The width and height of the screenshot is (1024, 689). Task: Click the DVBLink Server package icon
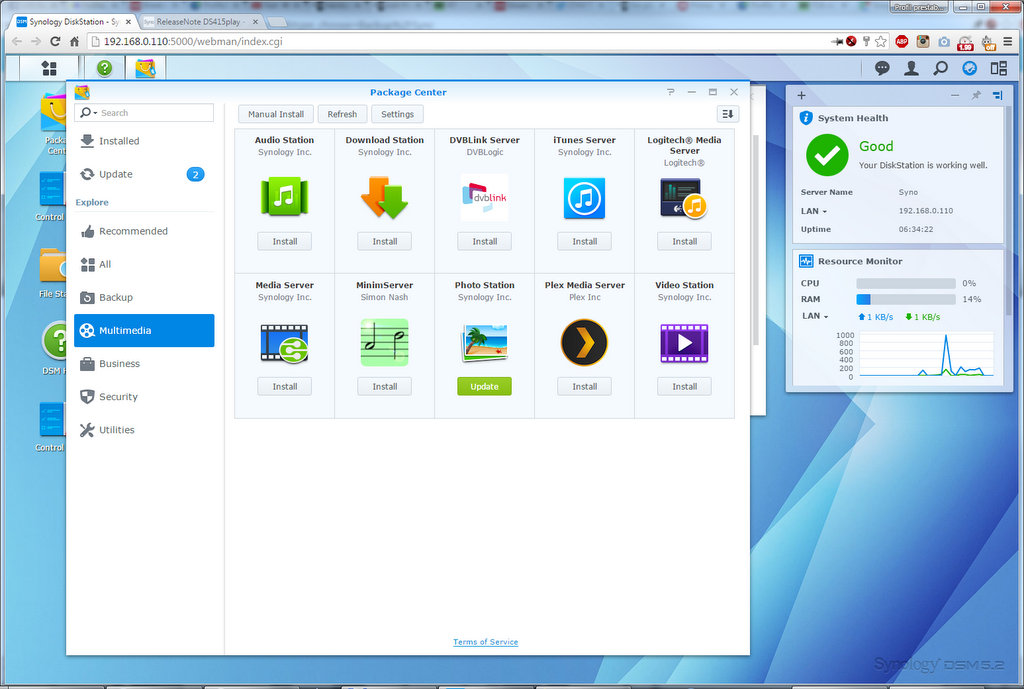coord(485,197)
